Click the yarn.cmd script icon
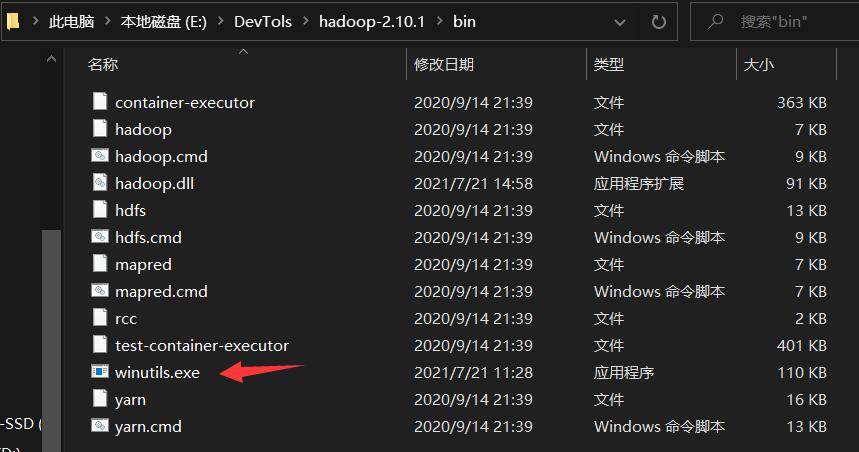The width and height of the screenshot is (859, 452). [x=99, y=426]
